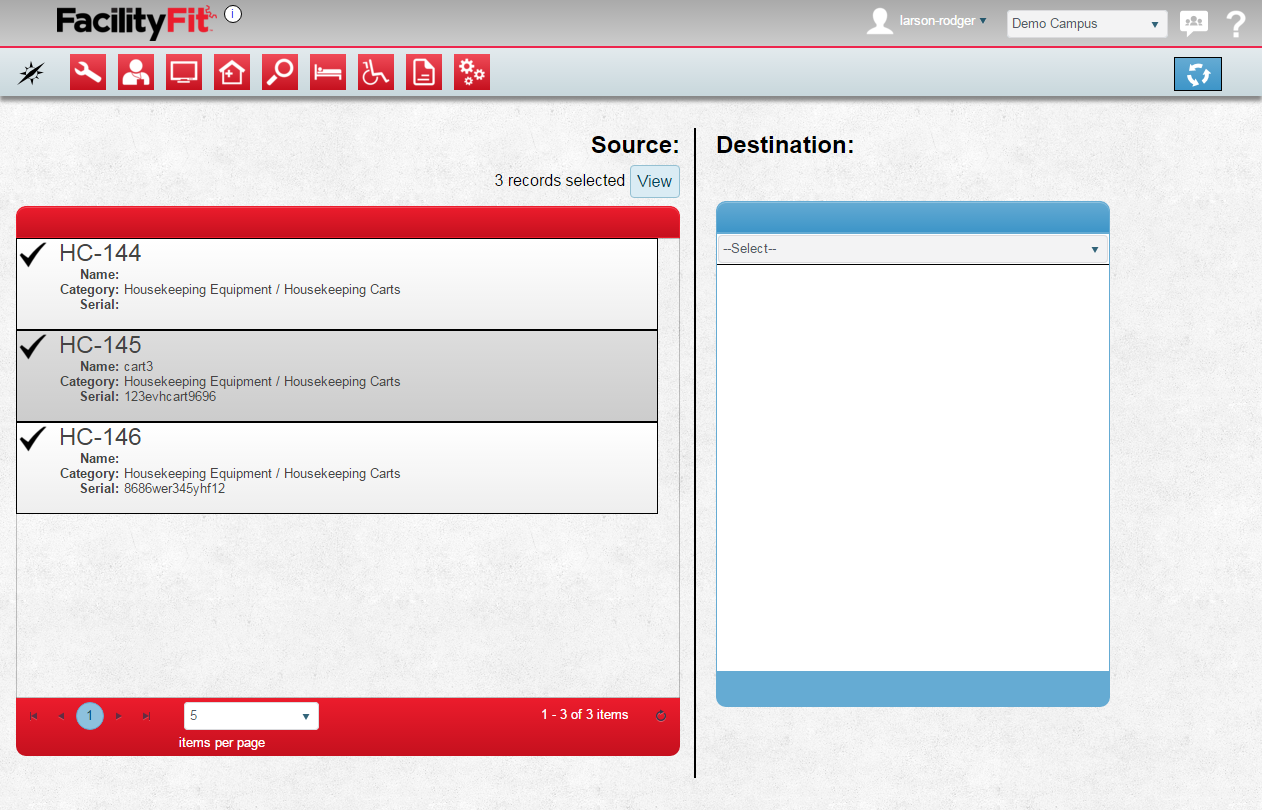Expand the destination --Select-- dropdown
The width and height of the screenshot is (1262, 810).
(912, 249)
